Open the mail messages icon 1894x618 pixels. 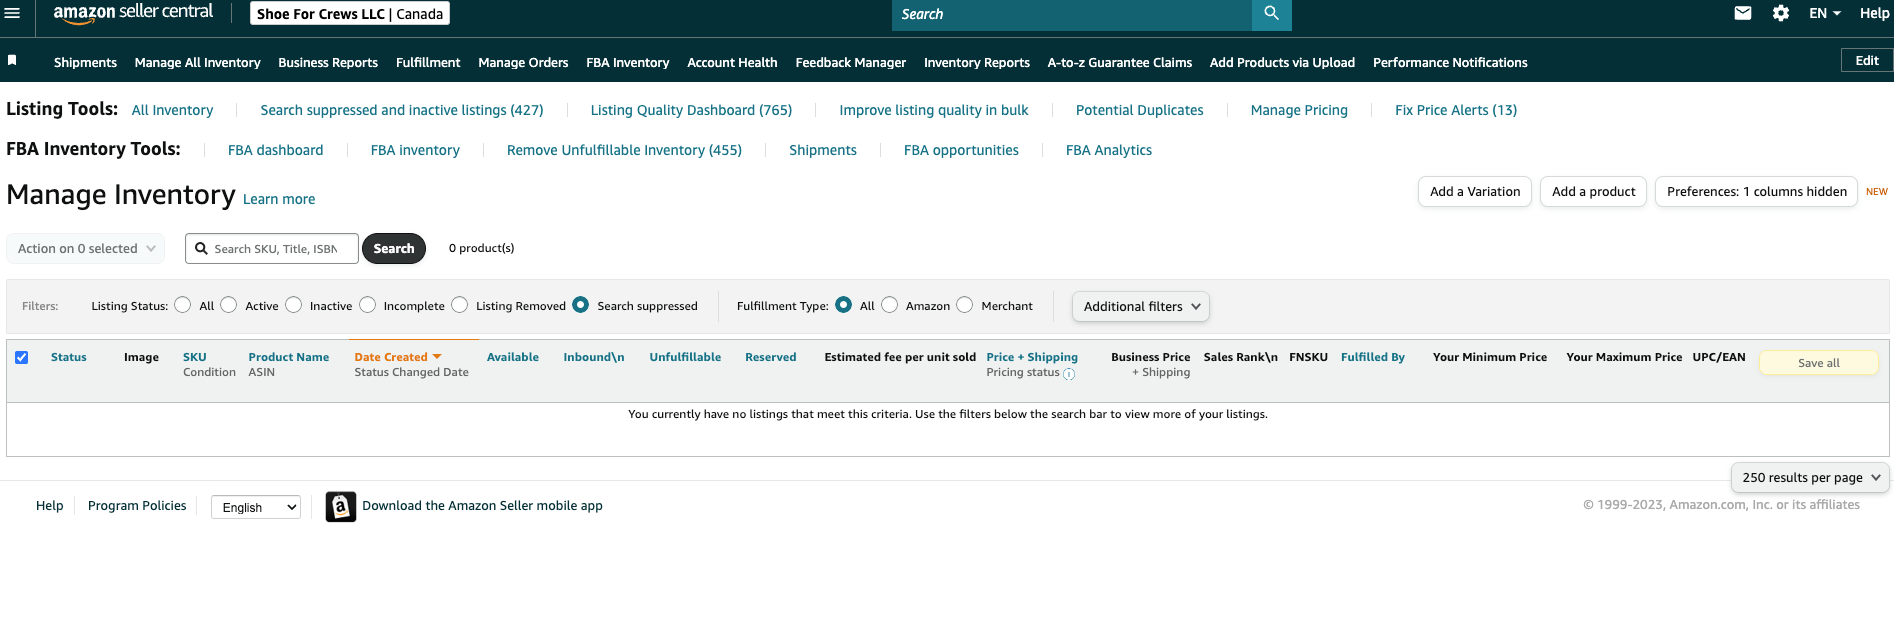coord(1742,13)
